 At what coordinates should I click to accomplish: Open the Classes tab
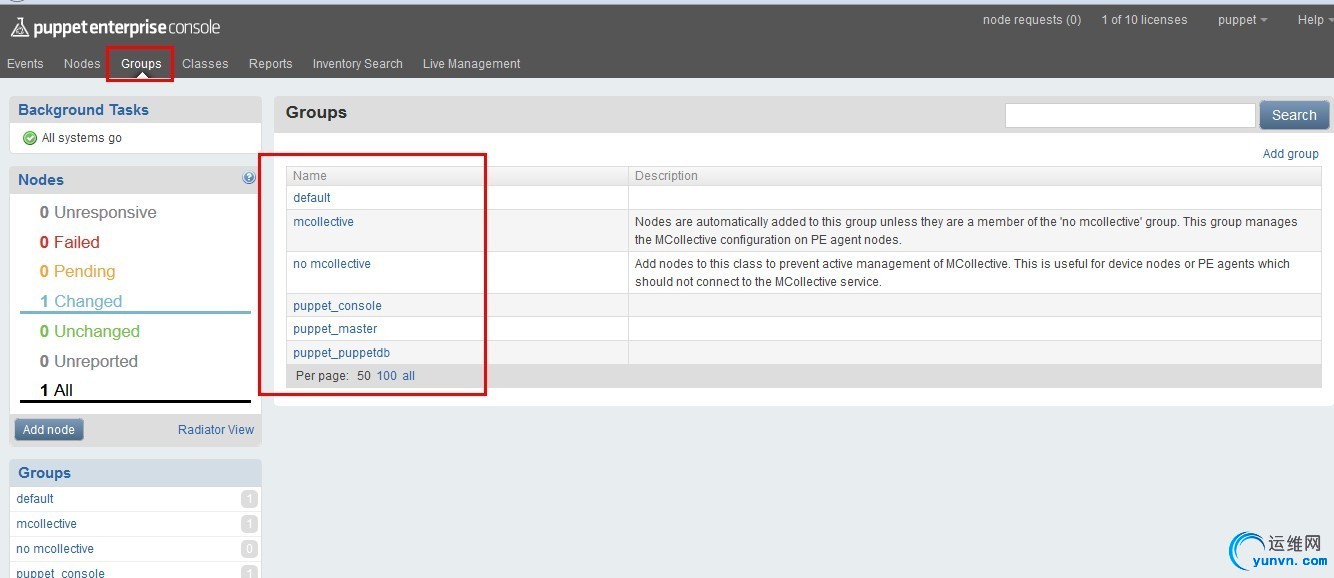(205, 64)
